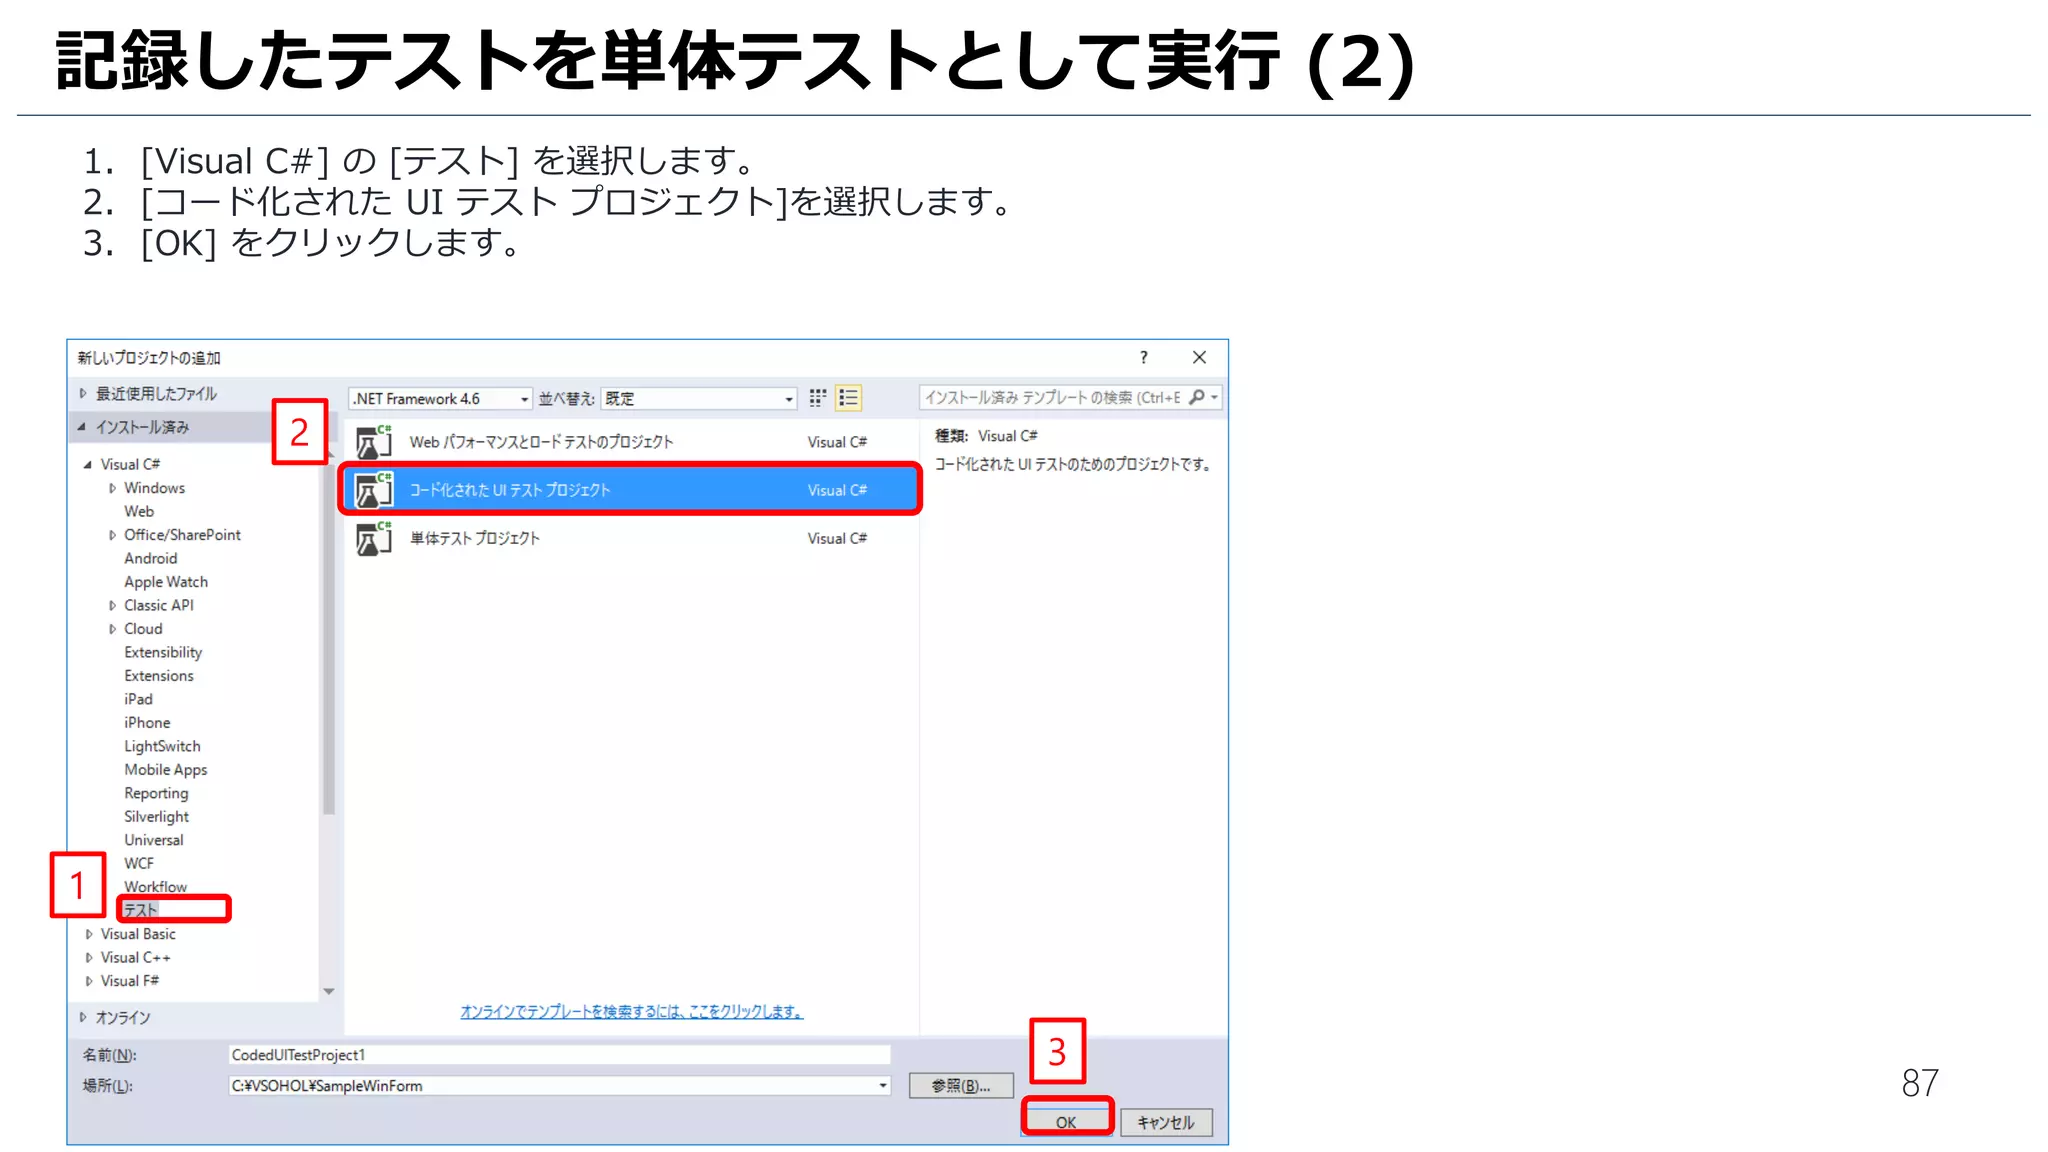Expand the Visual Basic node
2048x1152 pixels.
click(x=89, y=934)
